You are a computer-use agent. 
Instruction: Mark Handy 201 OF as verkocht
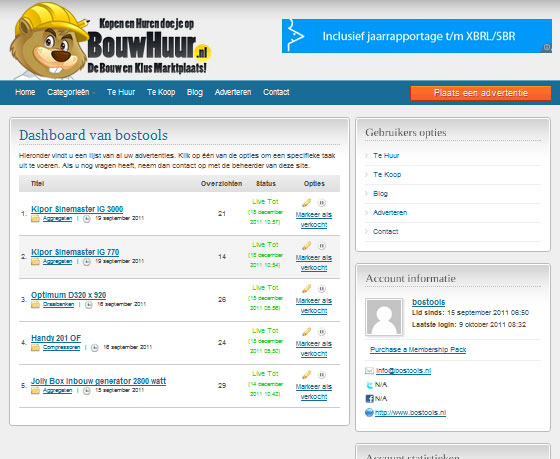tap(314, 349)
